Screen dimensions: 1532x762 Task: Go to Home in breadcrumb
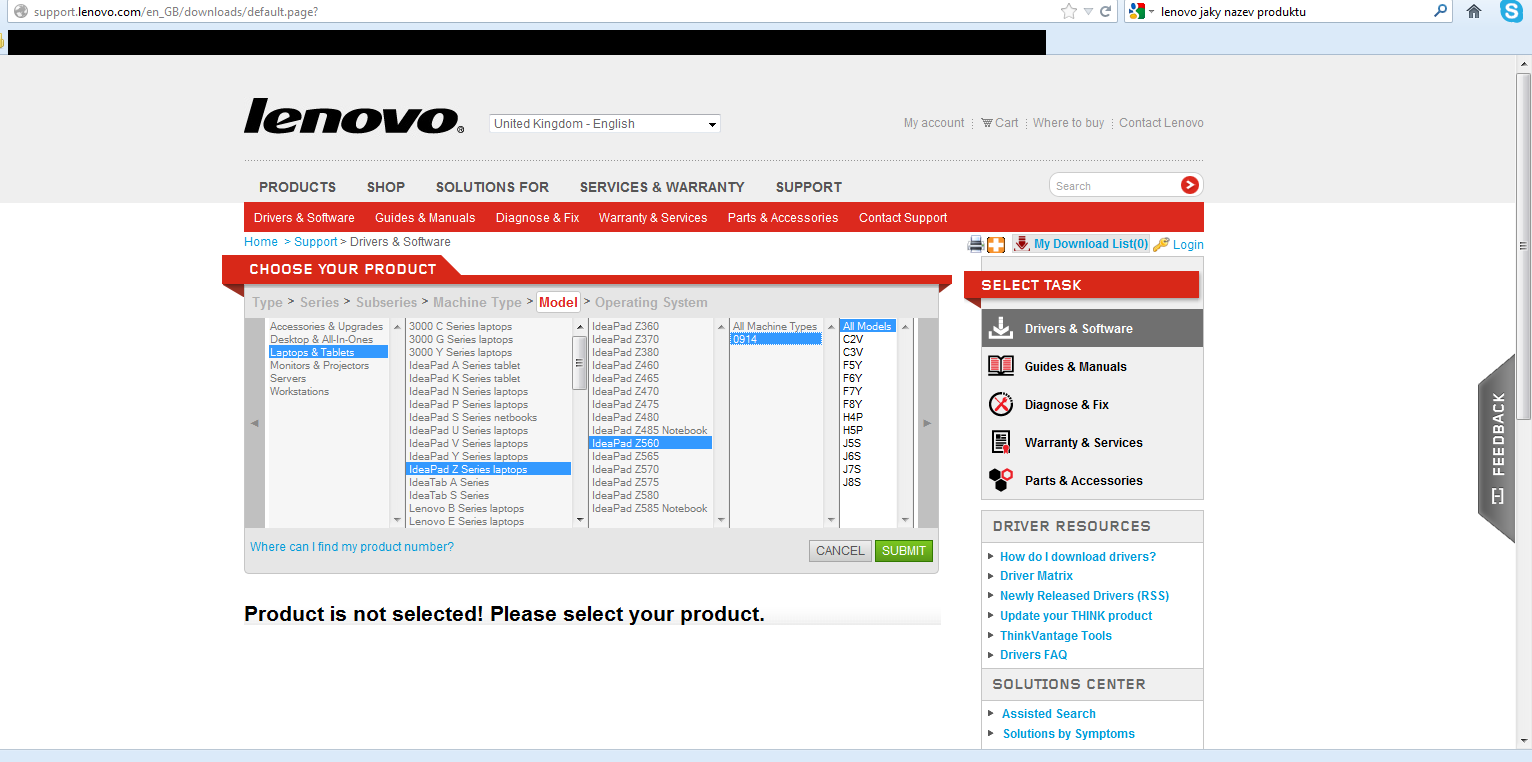pyautogui.click(x=261, y=242)
